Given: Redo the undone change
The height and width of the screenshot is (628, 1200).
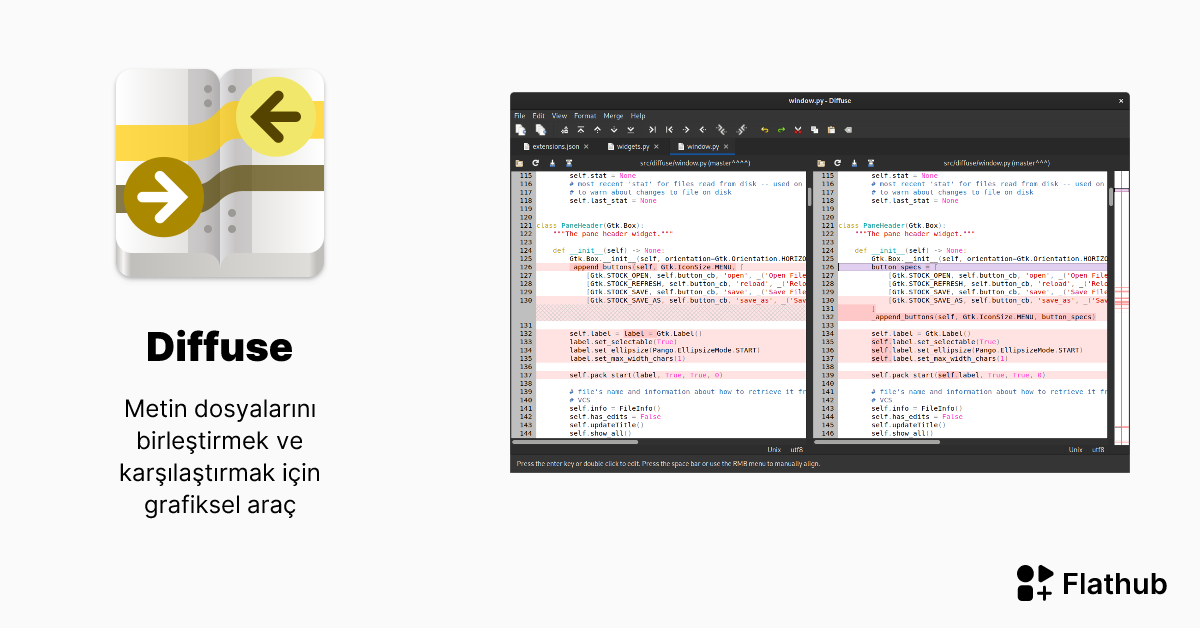Looking at the screenshot, I should [x=782, y=130].
